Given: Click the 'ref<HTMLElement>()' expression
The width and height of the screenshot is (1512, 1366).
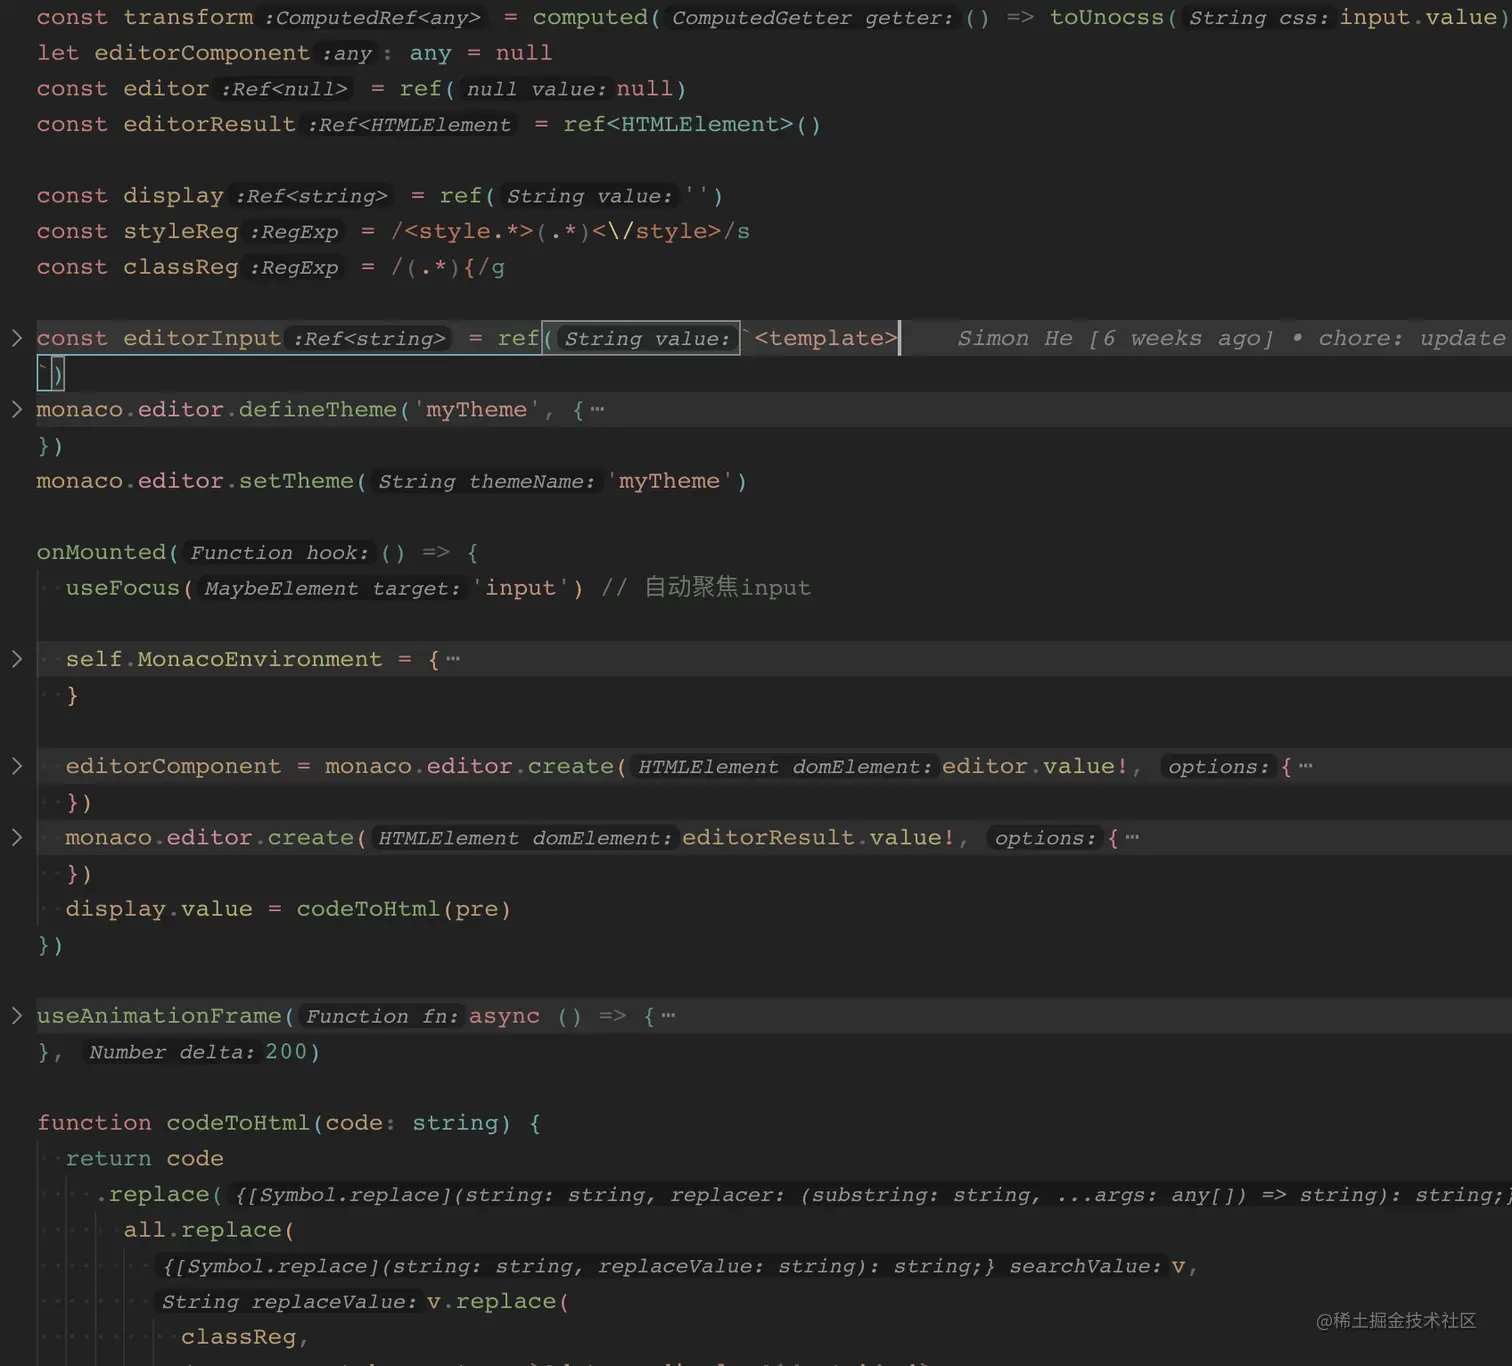Looking at the screenshot, I should click(692, 124).
